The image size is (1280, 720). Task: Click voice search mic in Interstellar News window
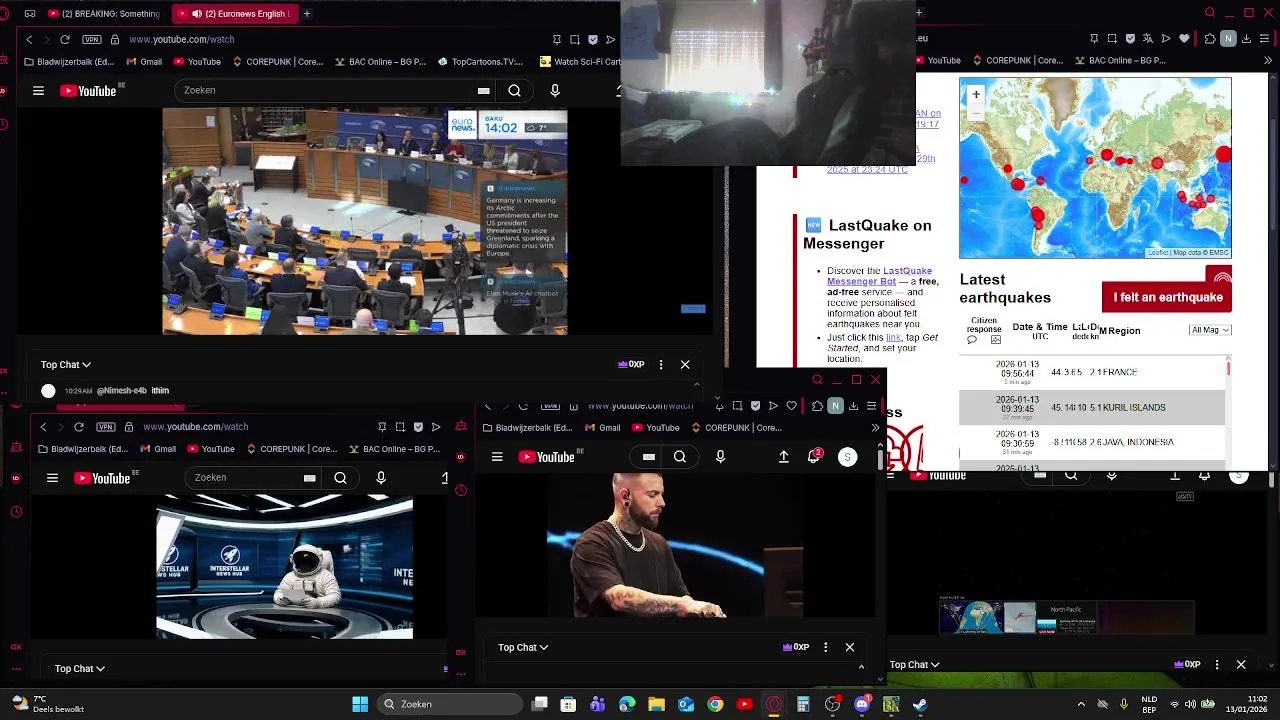381,478
